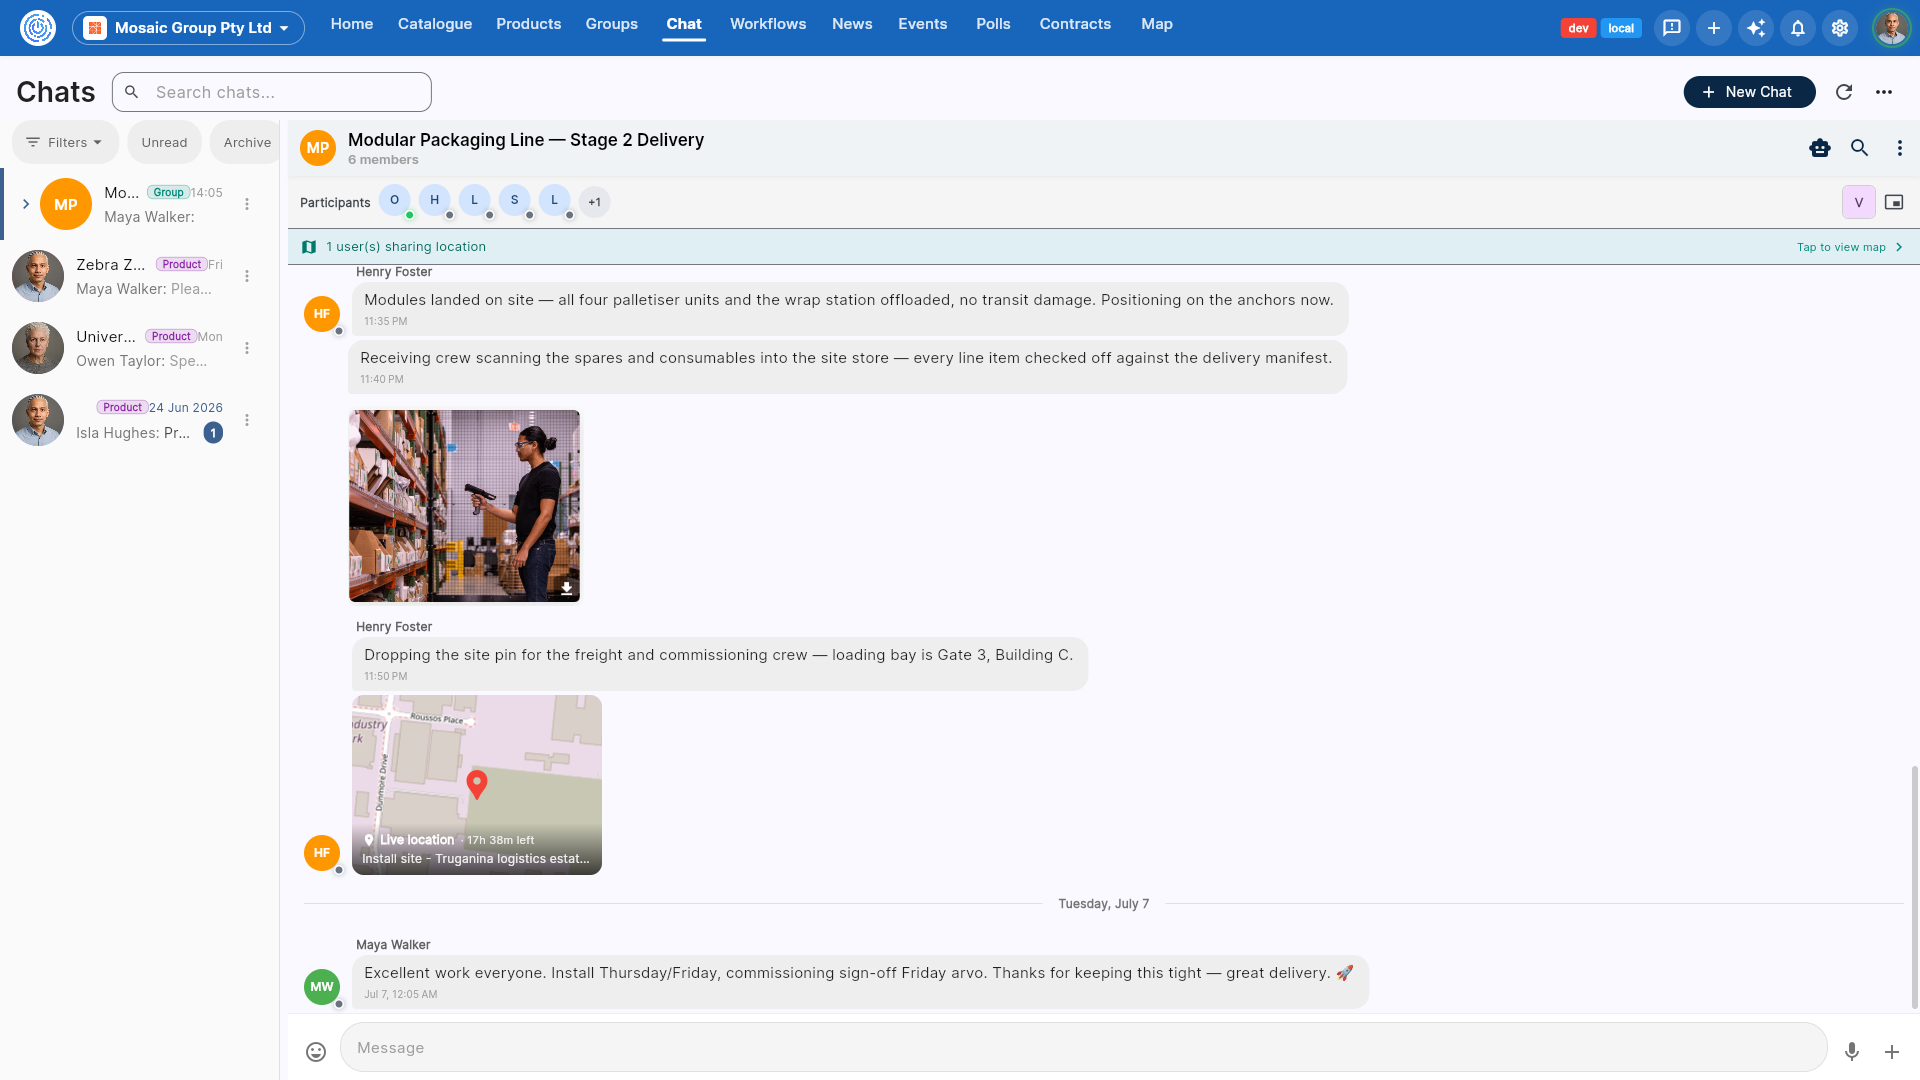Viewport: 1920px width, 1080px height.
Task: Click the V participant view button
Action: coord(1859,202)
